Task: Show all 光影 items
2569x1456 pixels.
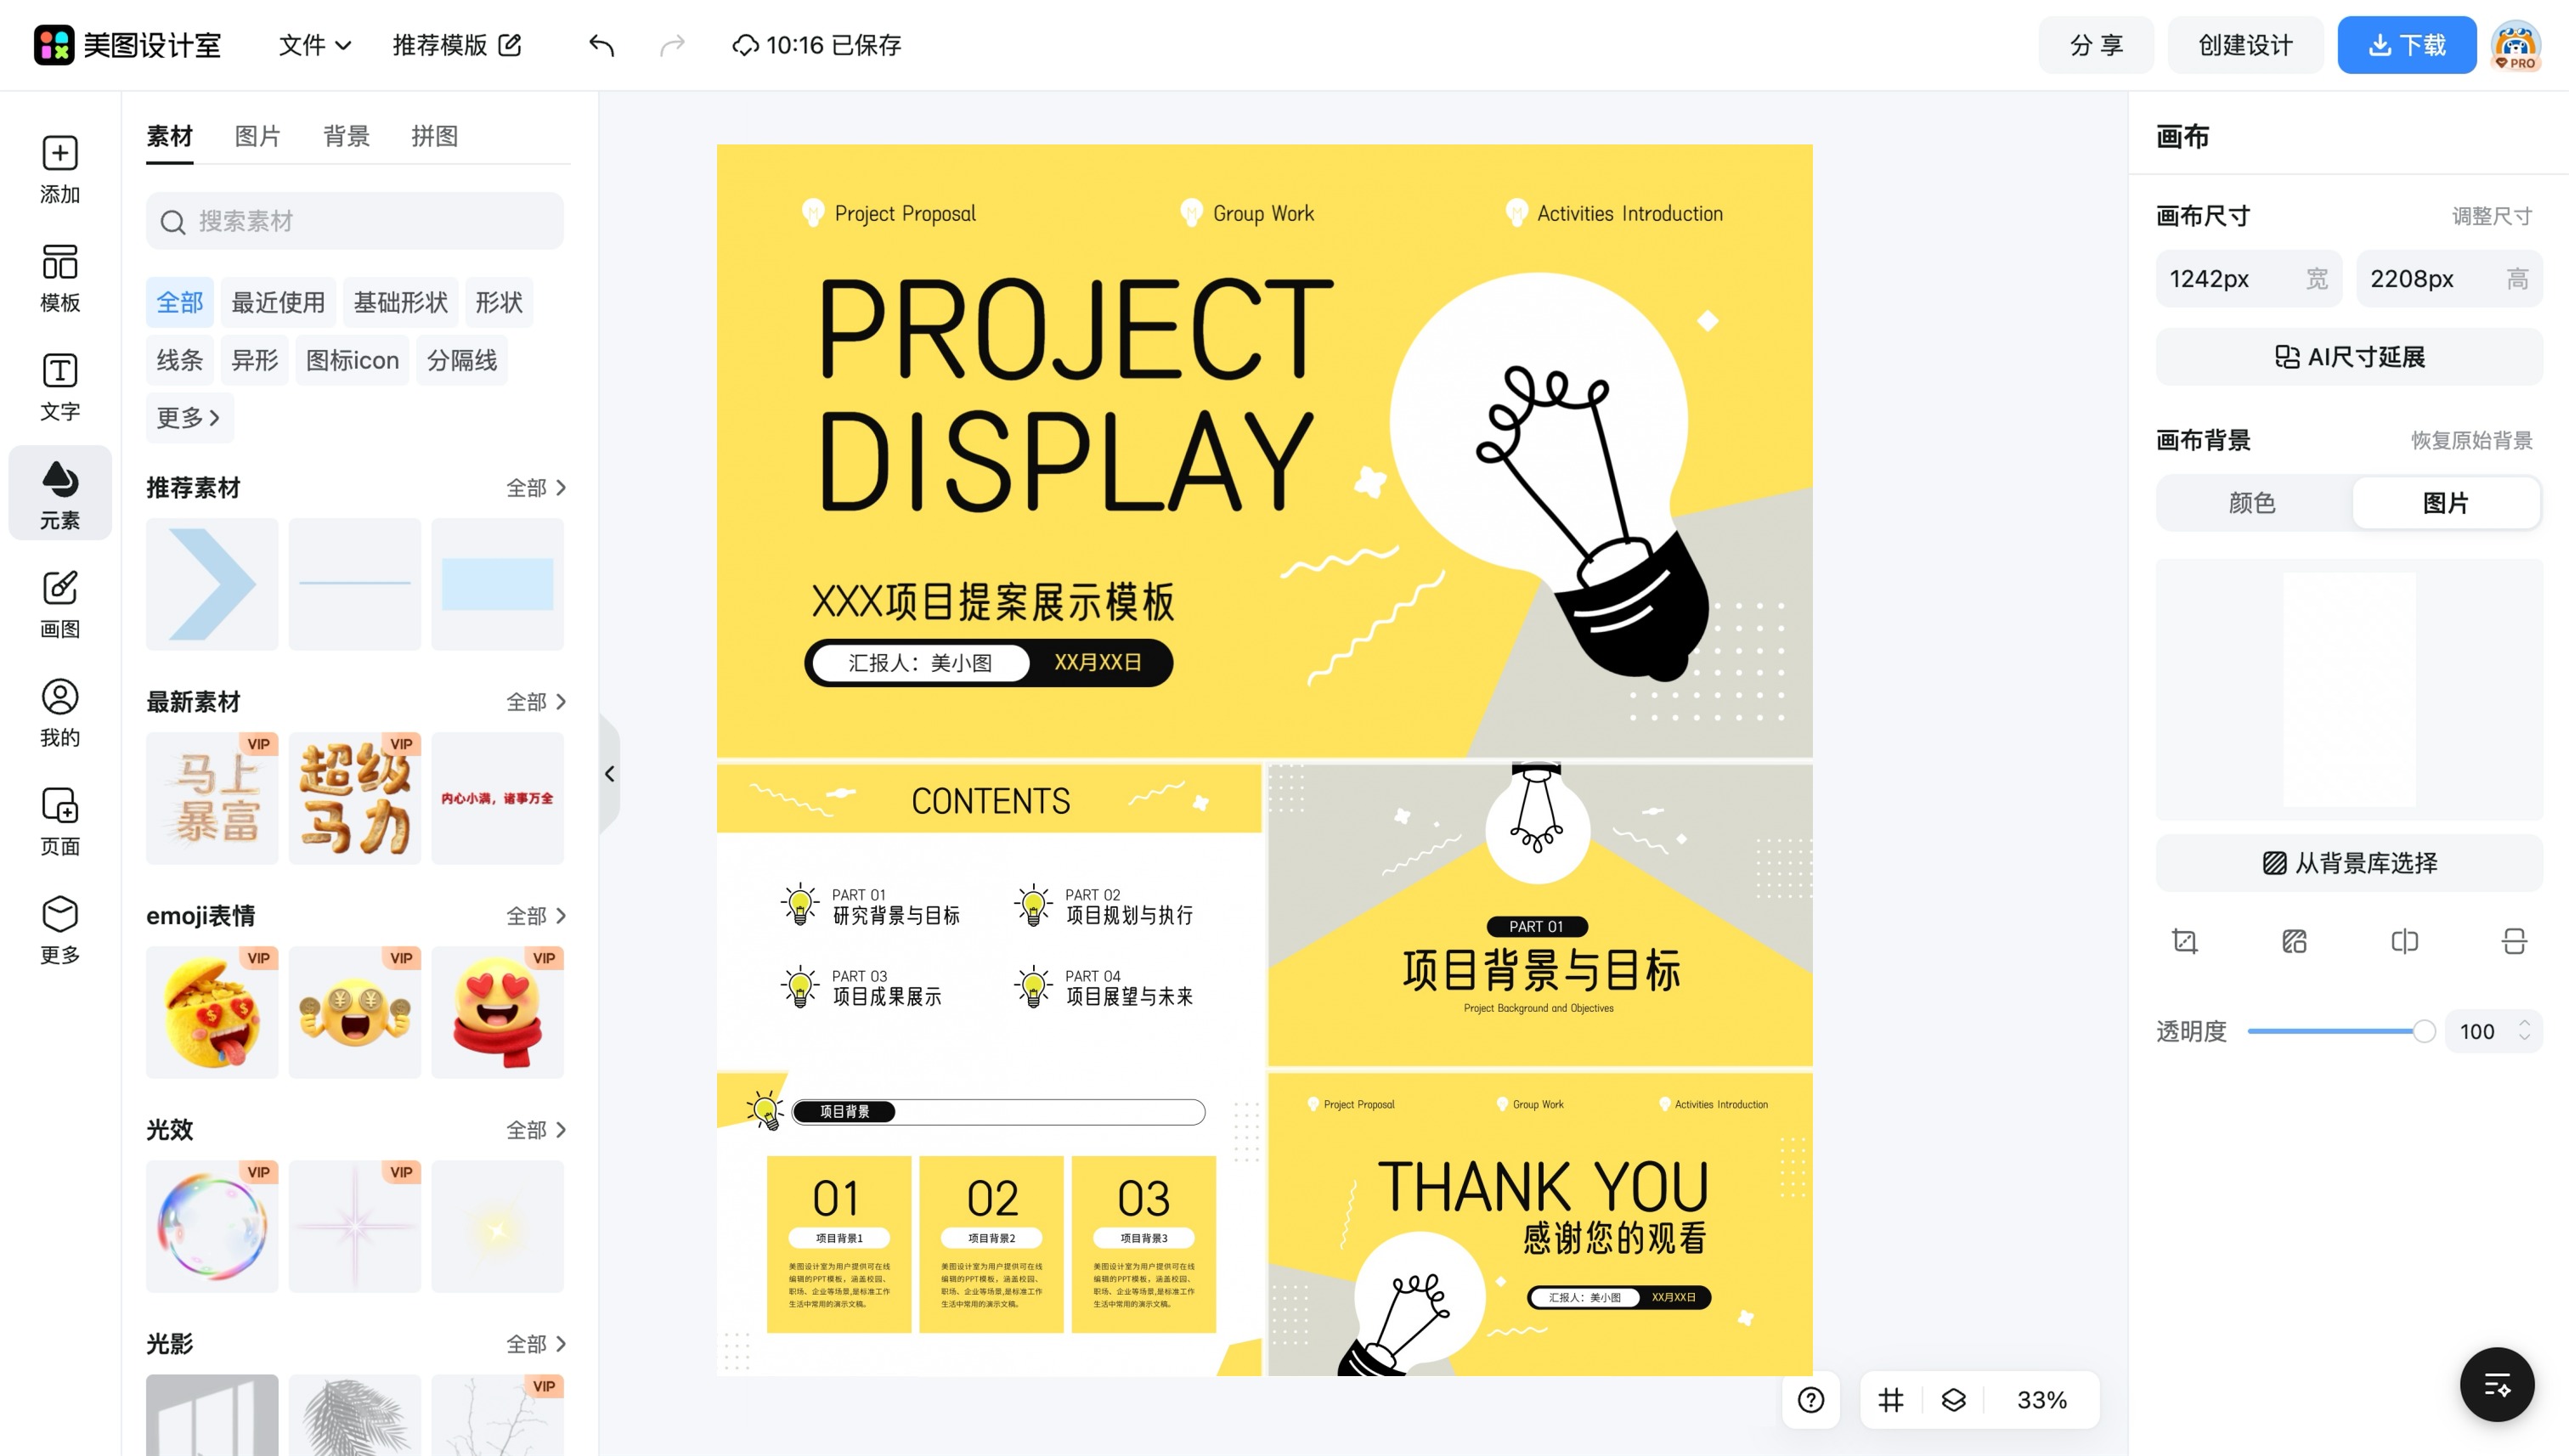Action: point(536,1343)
